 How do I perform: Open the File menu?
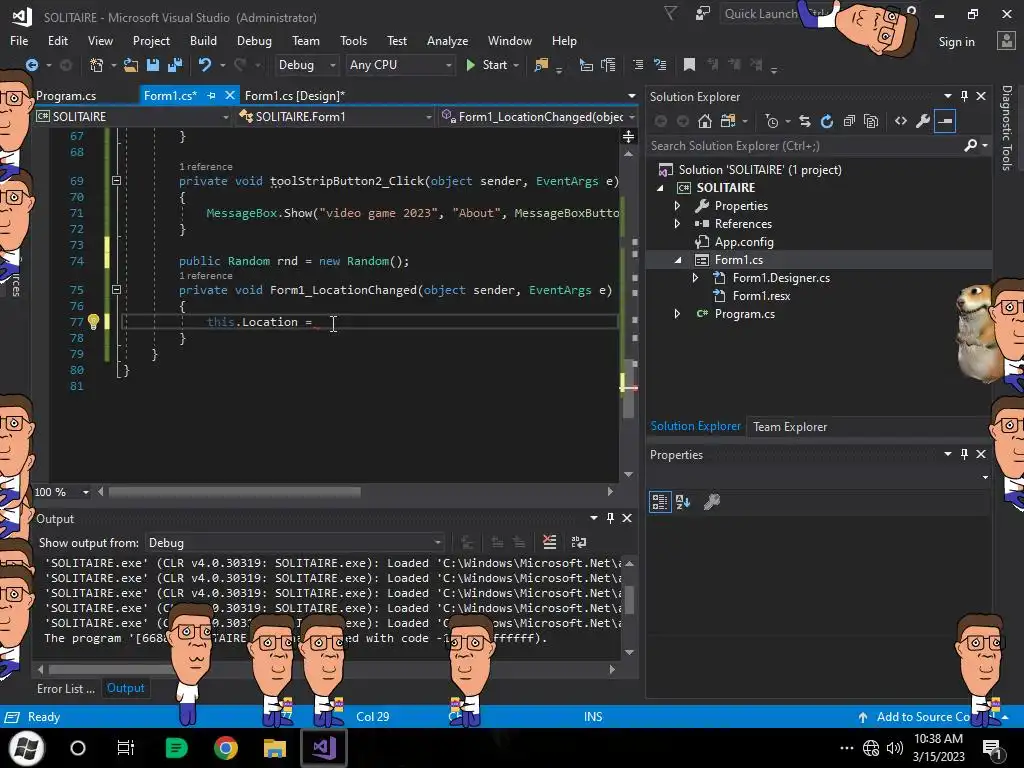(x=19, y=40)
